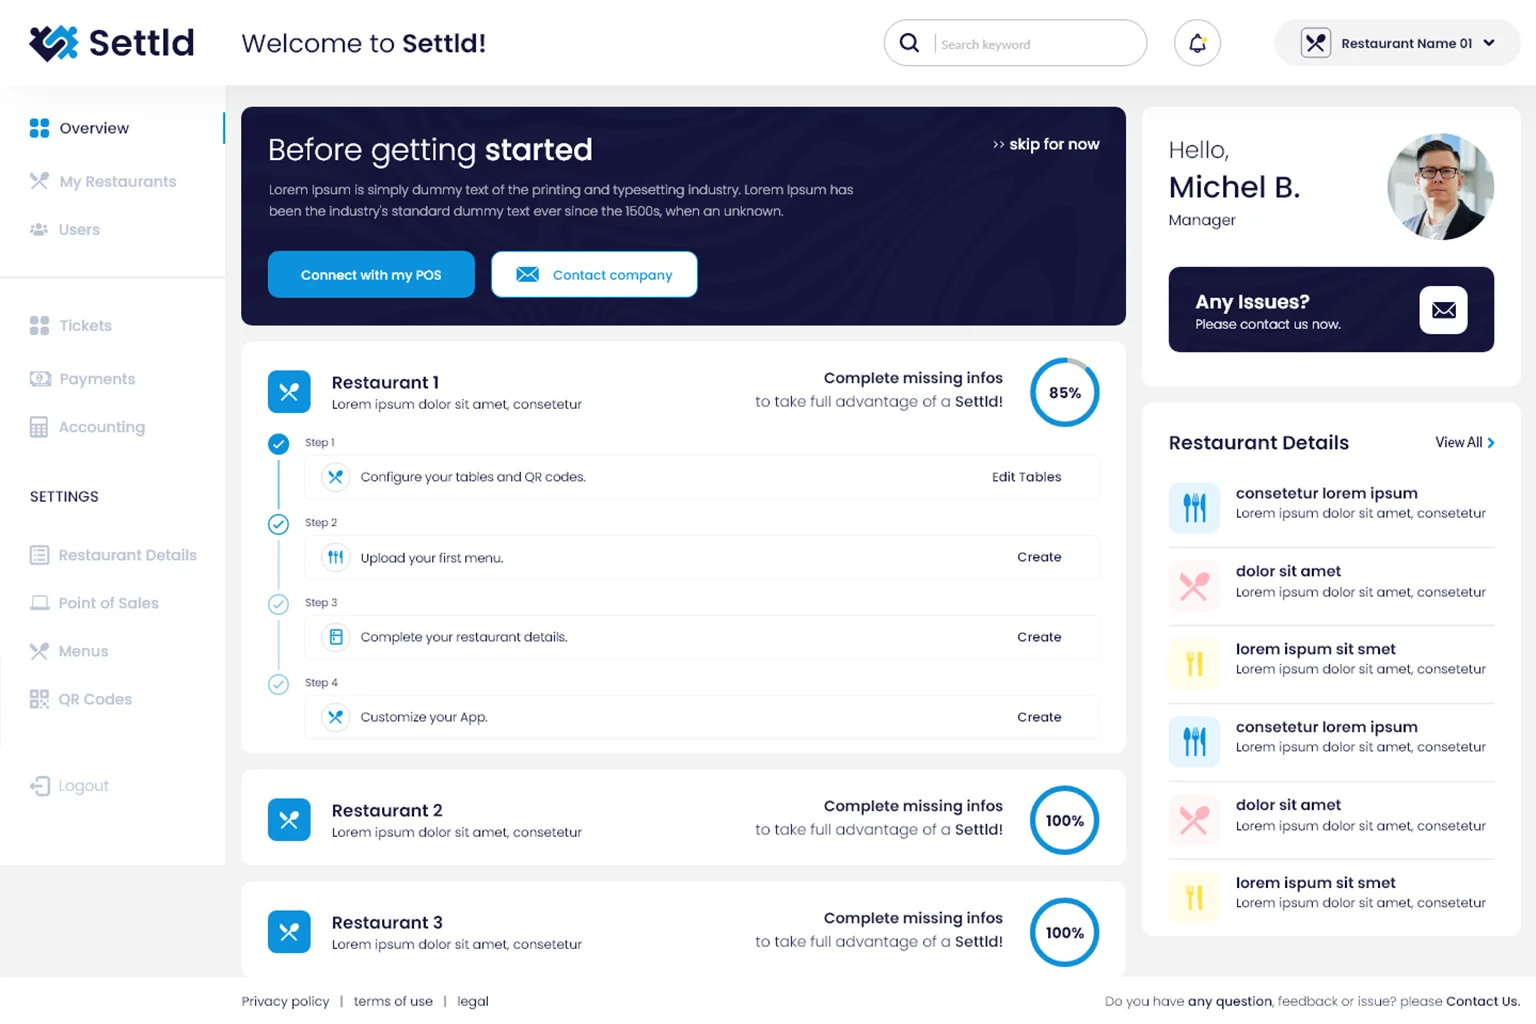Viewport: 1536px width, 1024px height.
Task: Click the Upload first menu cutlery icon
Action: point(336,557)
